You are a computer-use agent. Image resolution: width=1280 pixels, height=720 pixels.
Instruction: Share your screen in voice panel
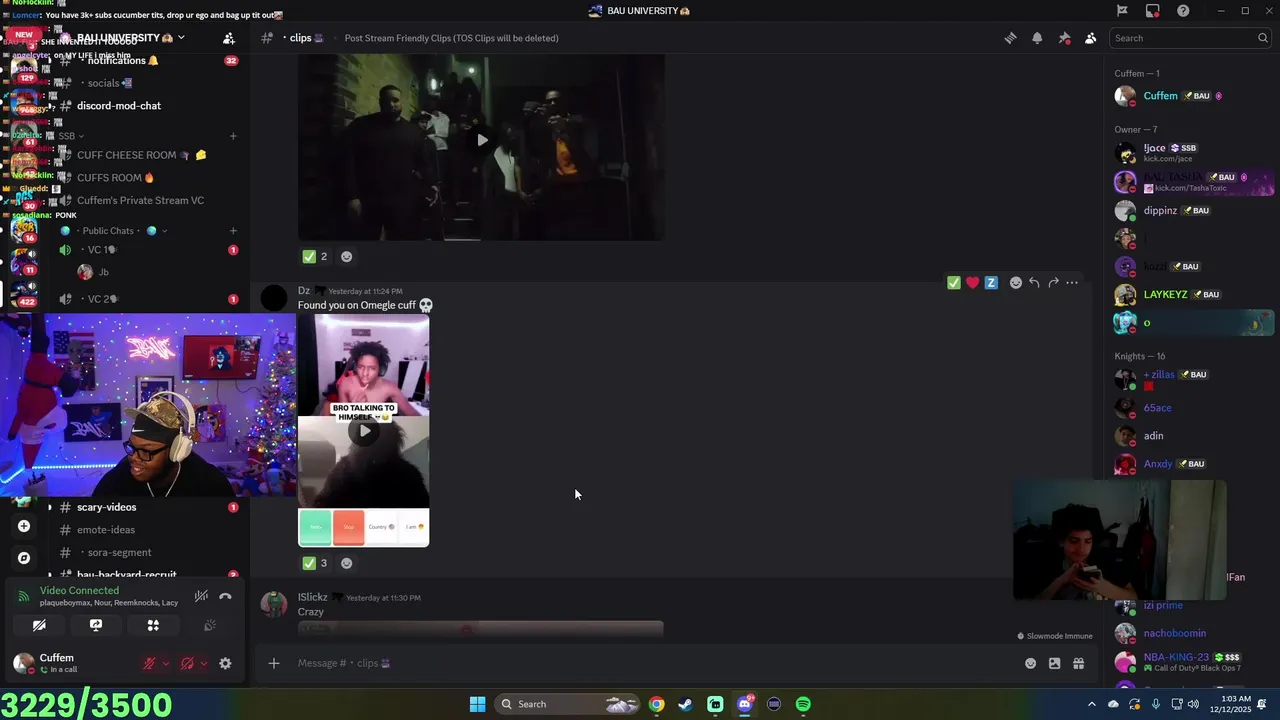[96, 625]
